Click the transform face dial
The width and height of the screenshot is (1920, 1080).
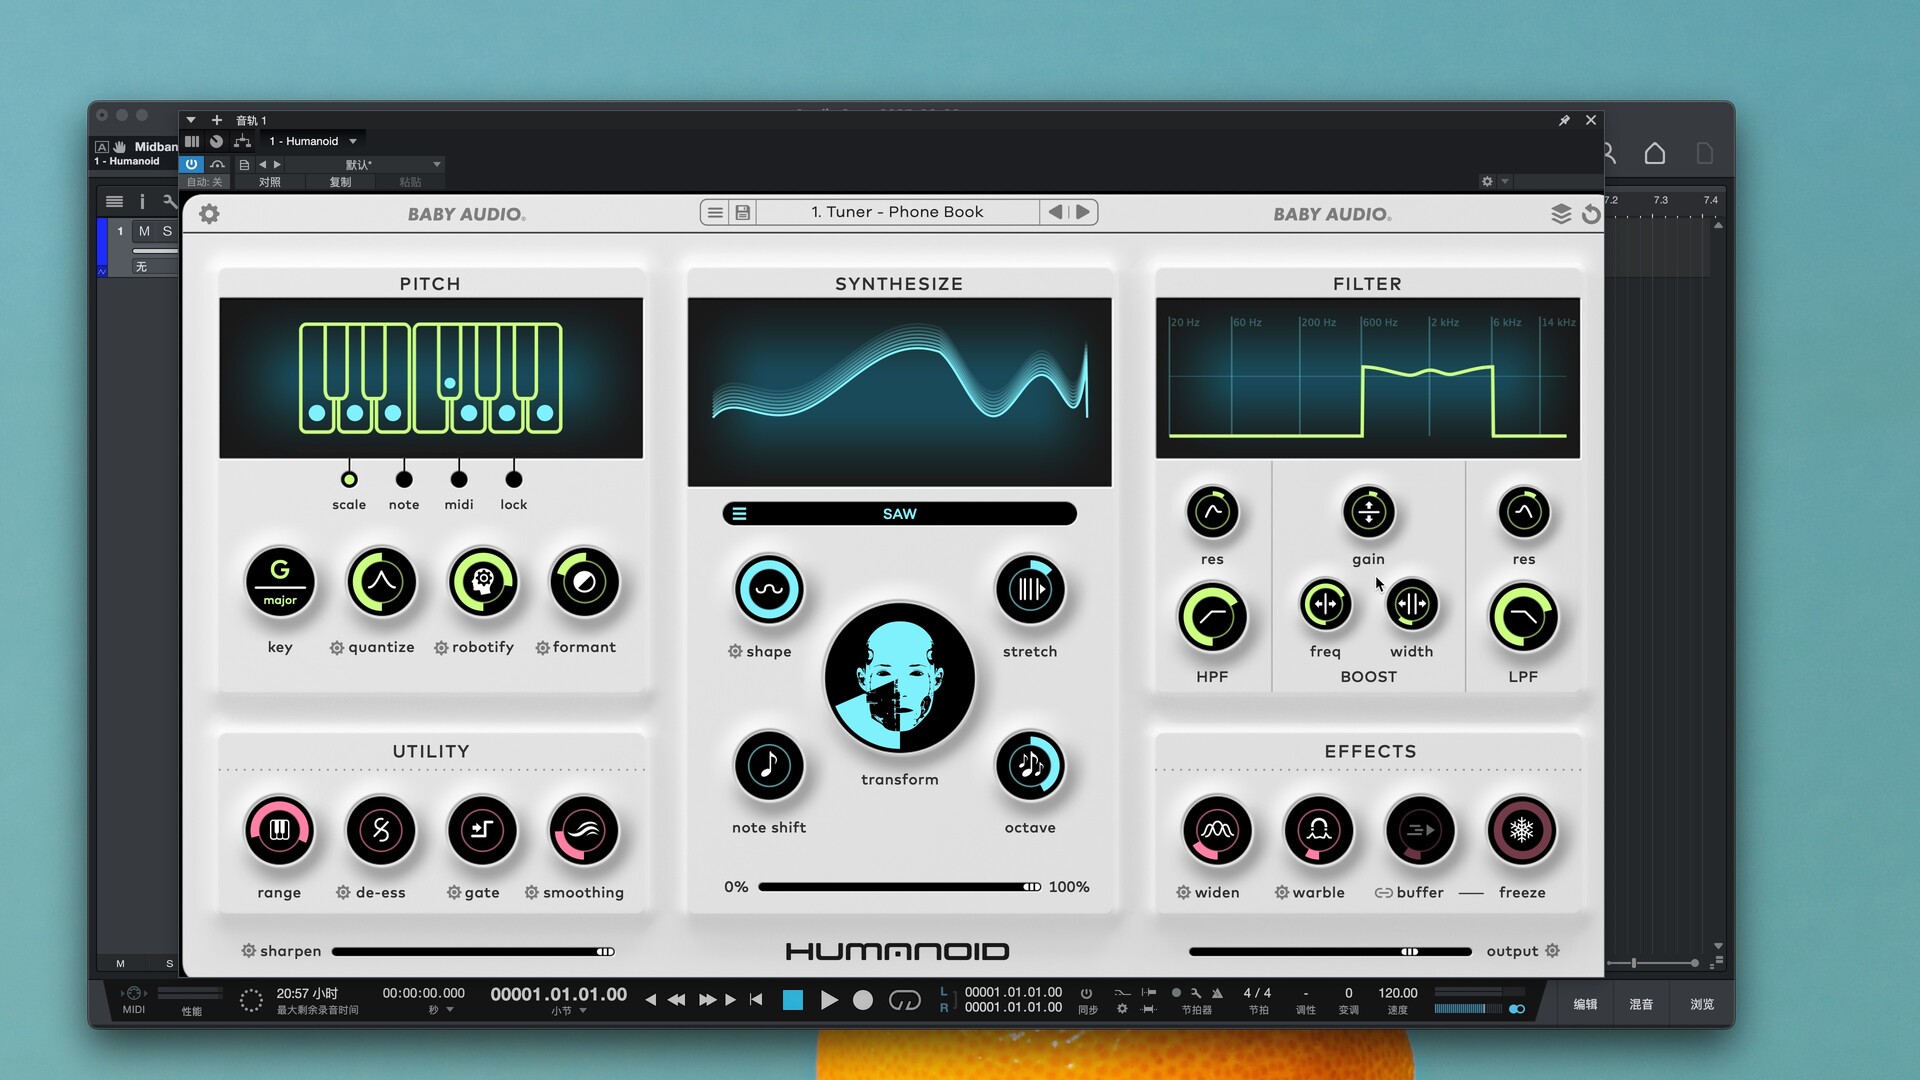pyautogui.click(x=899, y=678)
